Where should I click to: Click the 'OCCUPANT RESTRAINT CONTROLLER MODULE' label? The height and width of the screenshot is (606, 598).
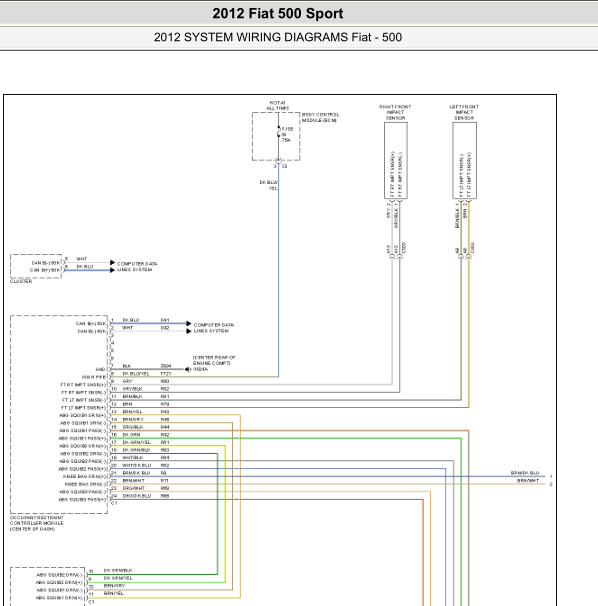tap(37, 523)
